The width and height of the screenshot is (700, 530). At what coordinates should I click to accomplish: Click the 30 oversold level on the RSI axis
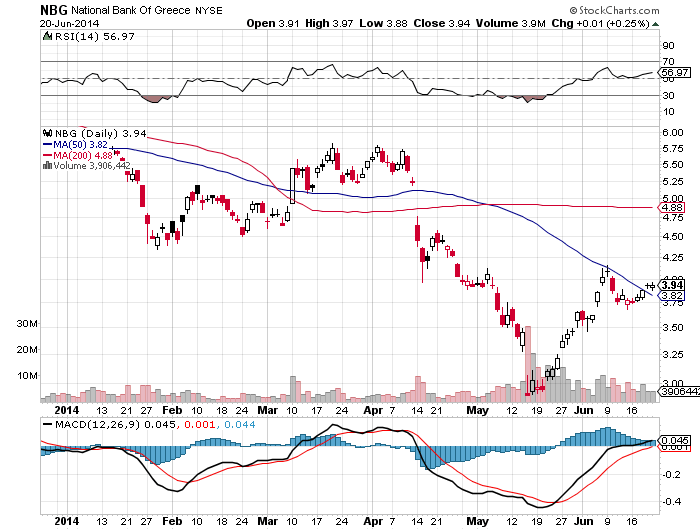(x=668, y=96)
